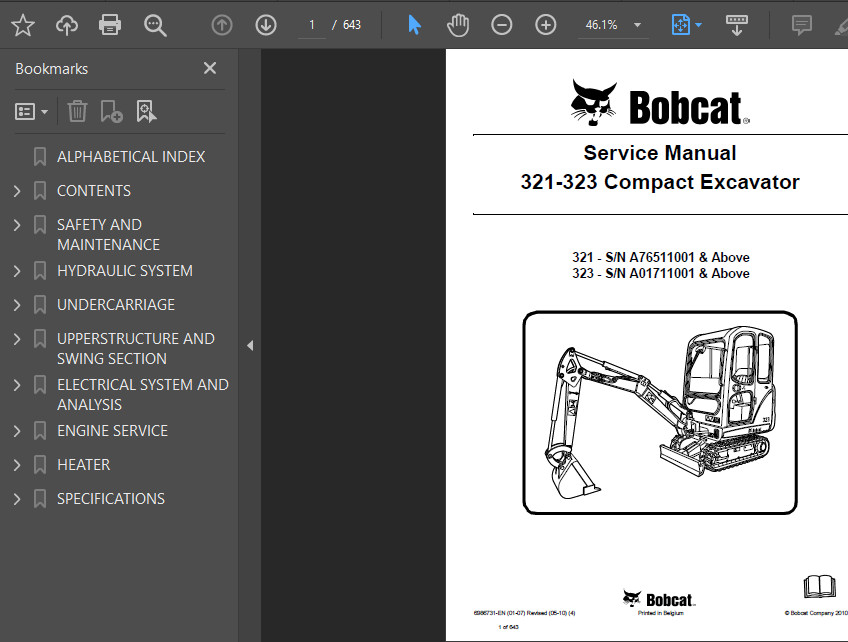Click the 'Bookmarks' panel title
848x642 pixels.
51,69
